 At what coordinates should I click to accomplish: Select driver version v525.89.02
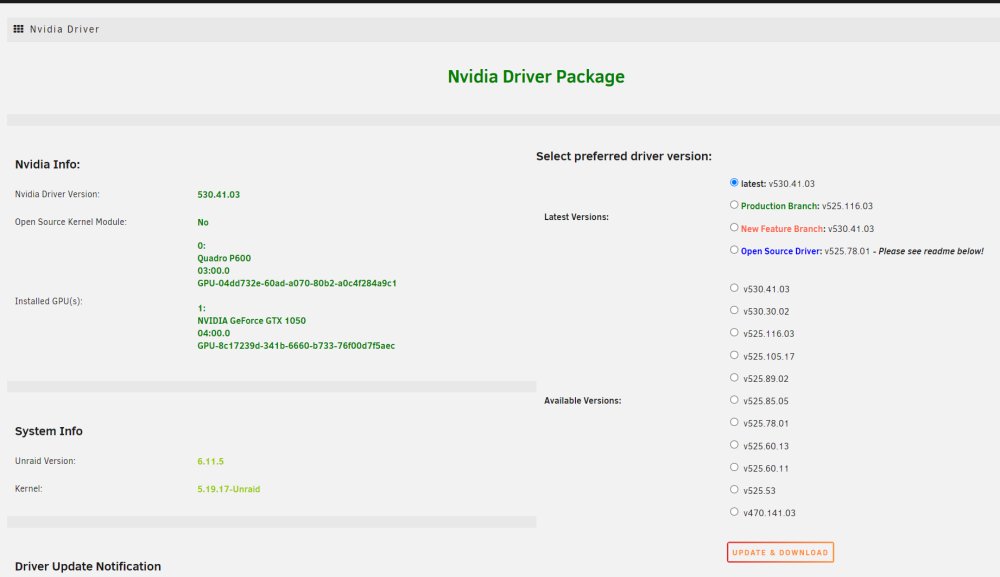click(x=734, y=377)
